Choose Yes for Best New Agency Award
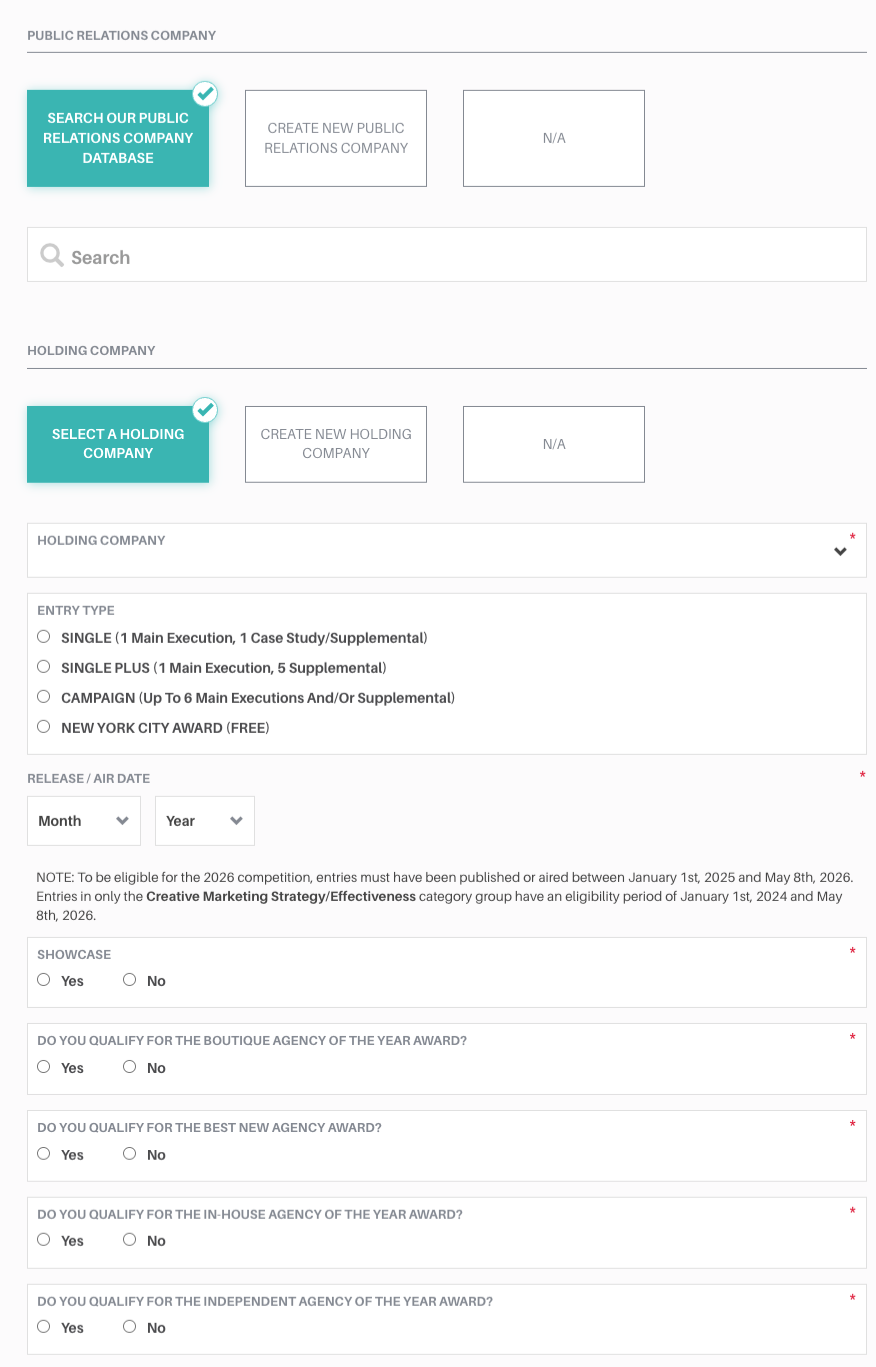Image resolution: width=876 pixels, height=1367 pixels. coord(43,1153)
